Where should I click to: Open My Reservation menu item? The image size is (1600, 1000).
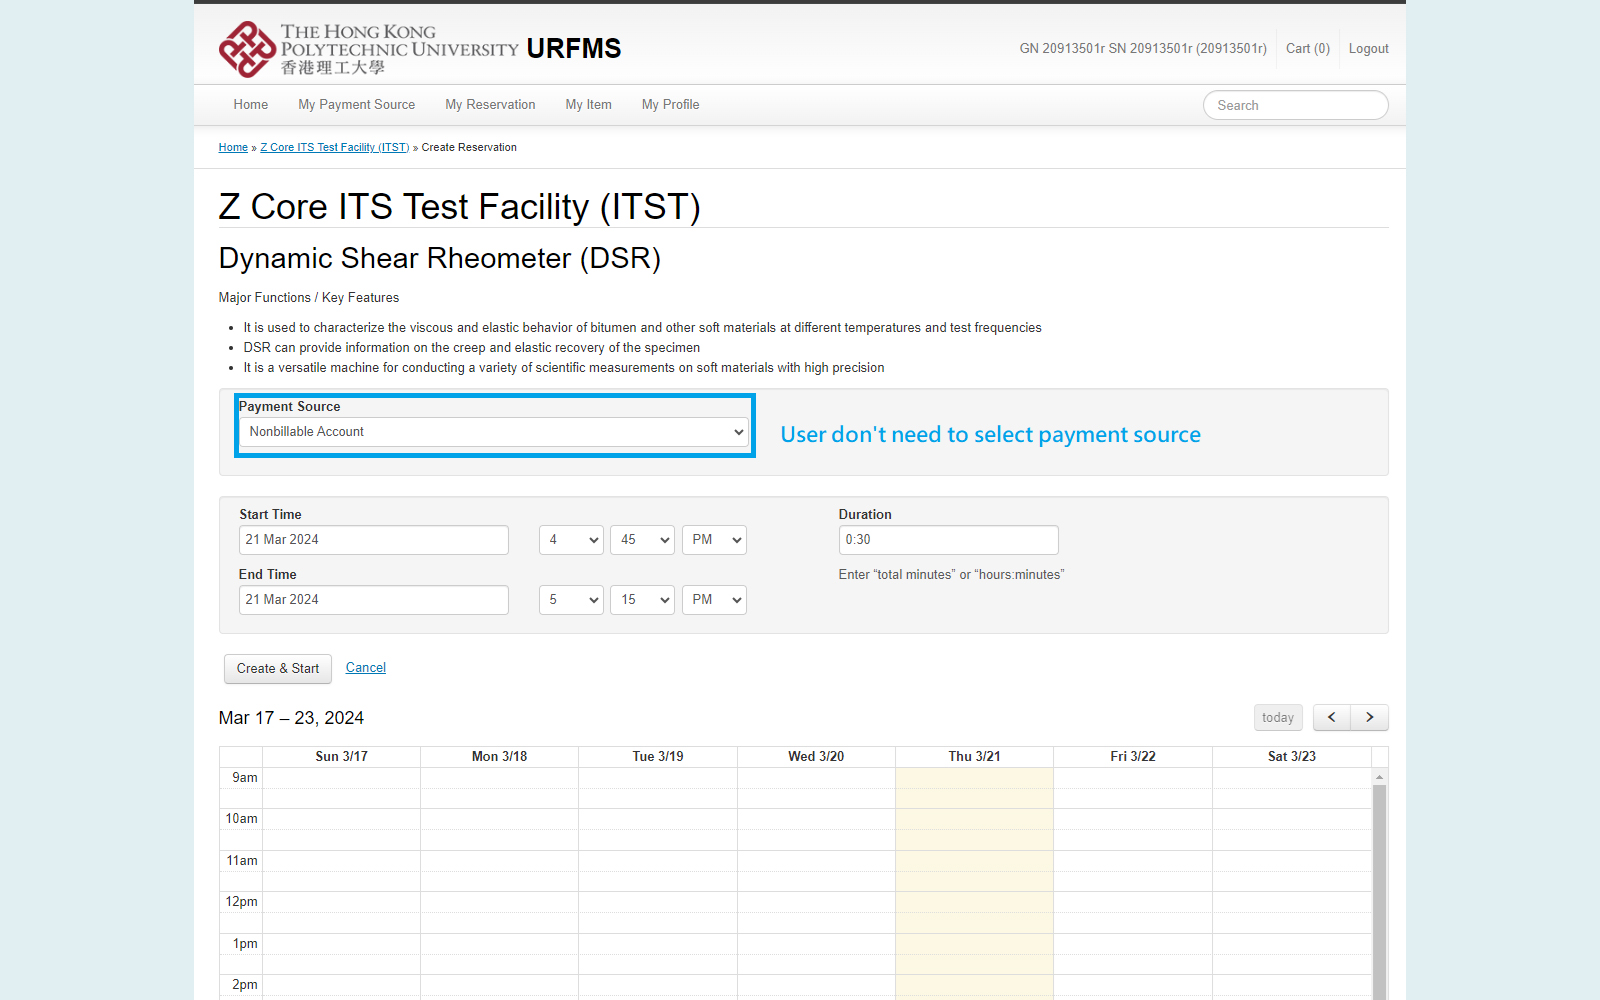(x=490, y=105)
